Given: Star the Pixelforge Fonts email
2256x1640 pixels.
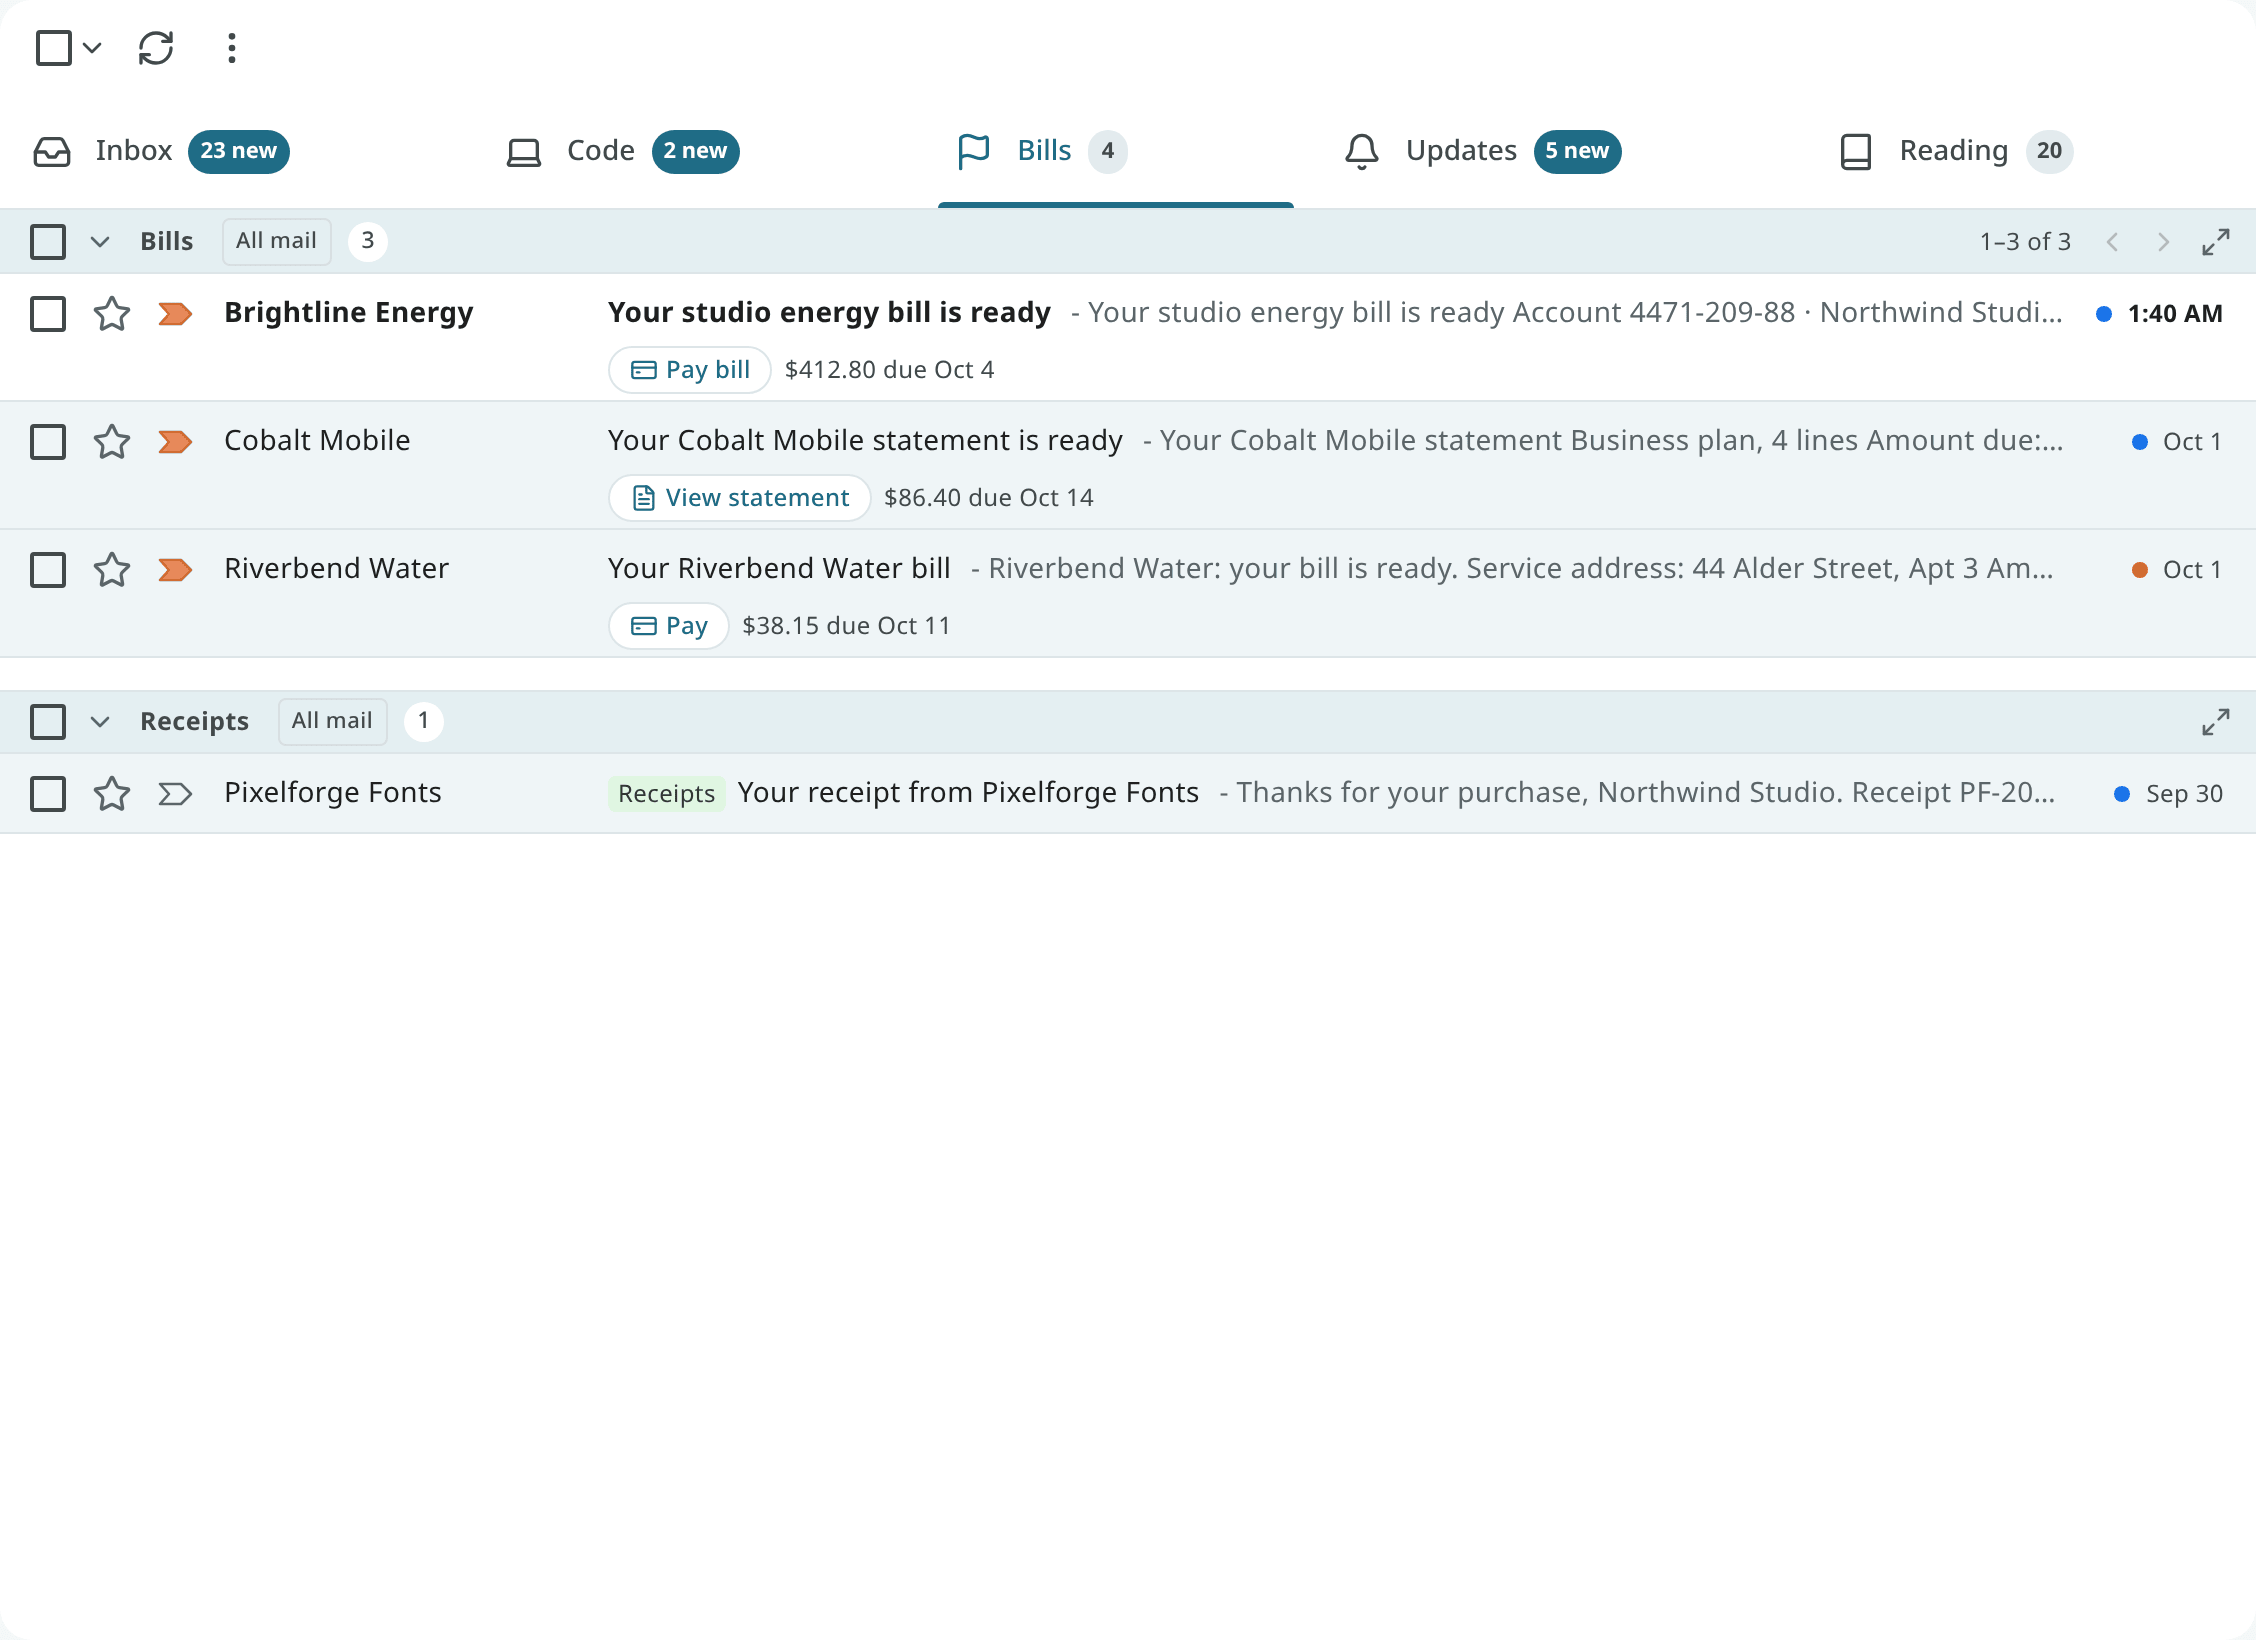Looking at the screenshot, I should coord(112,794).
